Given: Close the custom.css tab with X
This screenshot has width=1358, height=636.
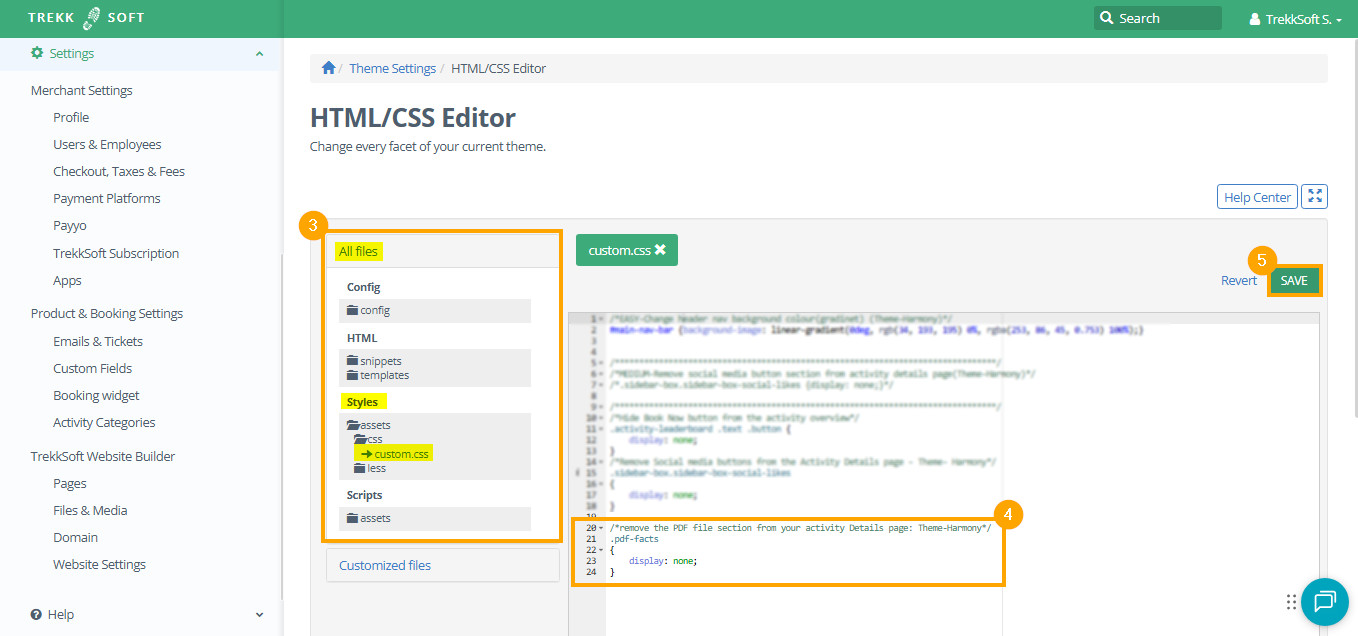Looking at the screenshot, I should point(660,250).
